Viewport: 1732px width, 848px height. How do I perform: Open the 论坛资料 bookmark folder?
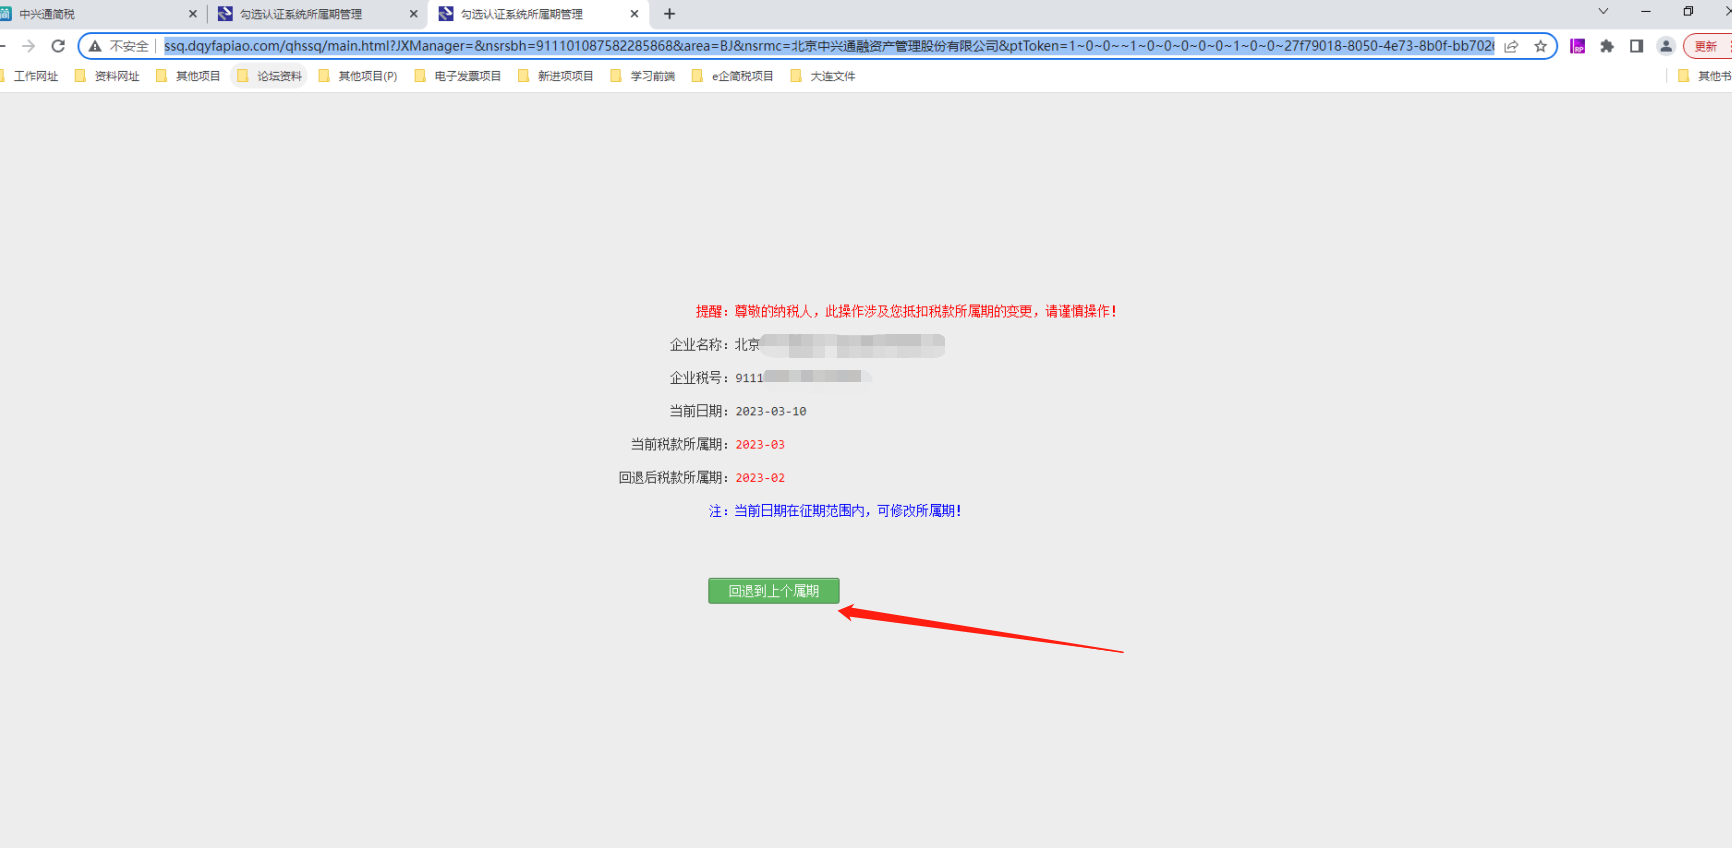click(x=269, y=76)
